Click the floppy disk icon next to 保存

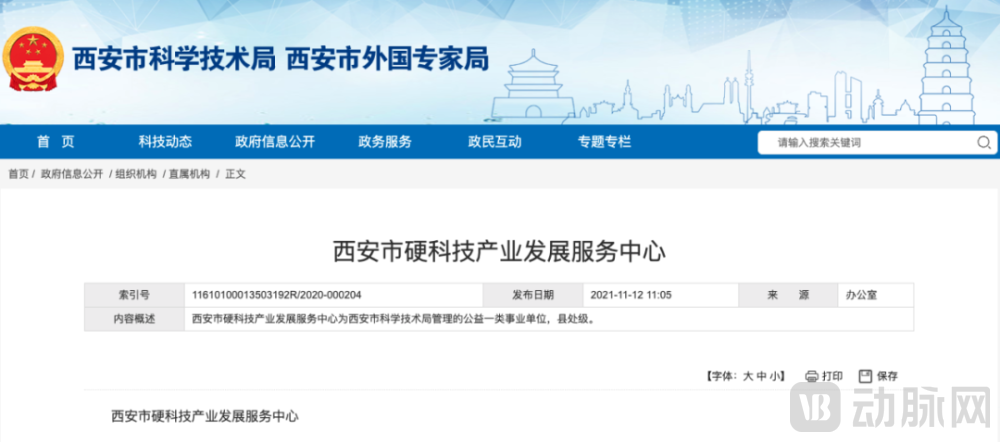click(x=866, y=376)
